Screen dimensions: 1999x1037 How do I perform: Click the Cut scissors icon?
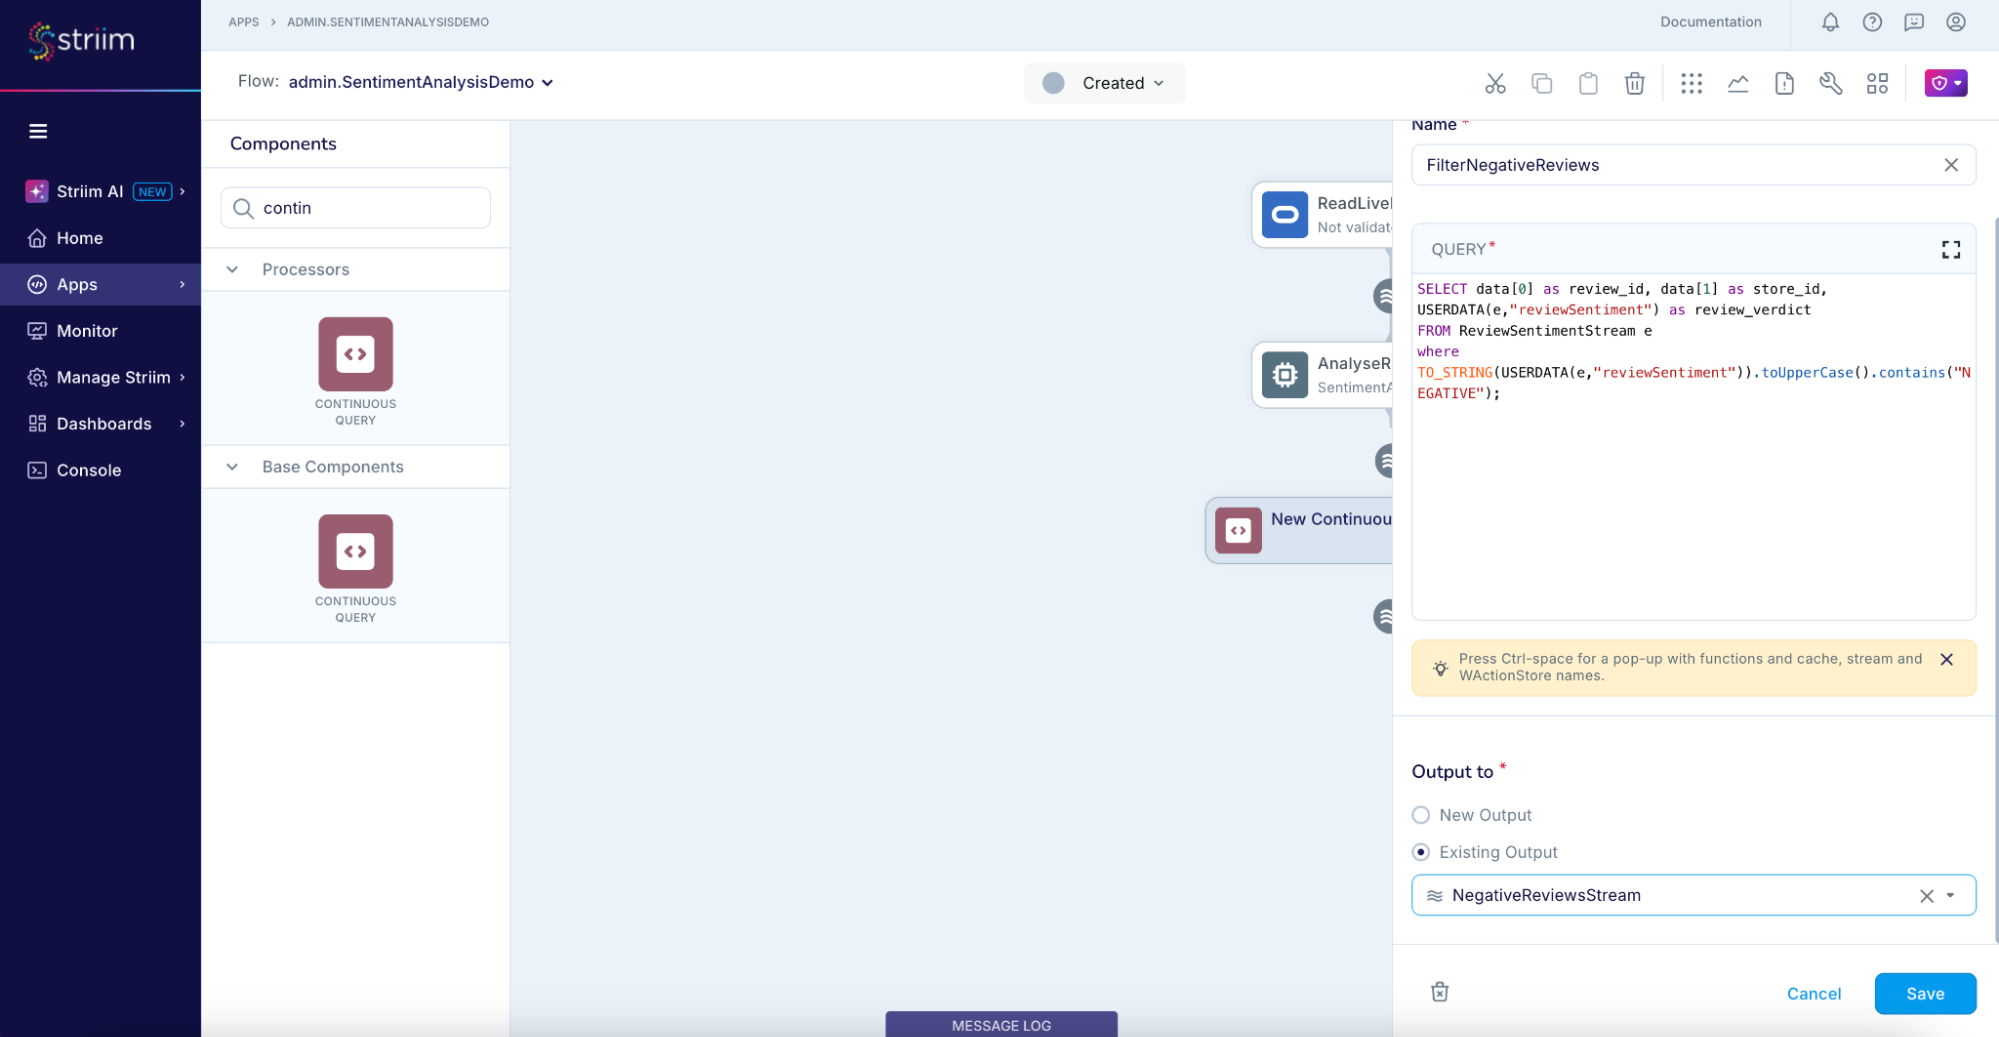(x=1495, y=84)
